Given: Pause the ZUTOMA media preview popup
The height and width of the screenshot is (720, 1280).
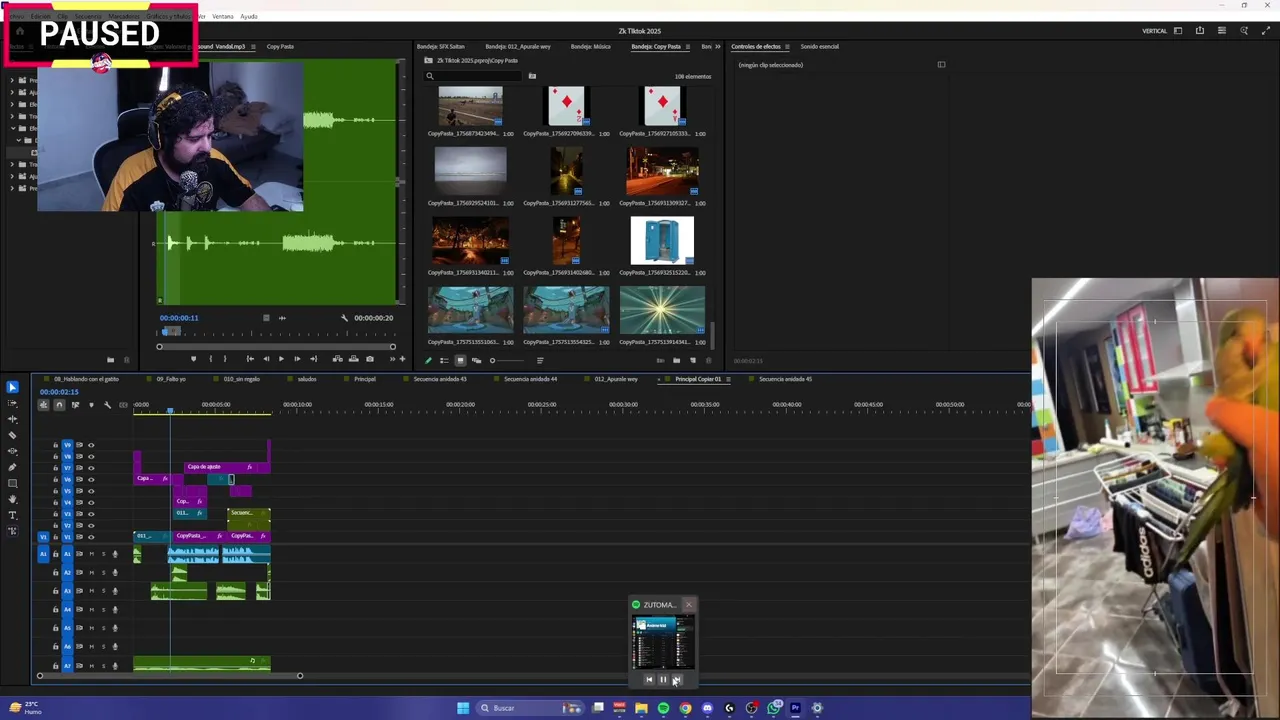Looking at the screenshot, I should point(662,680).
